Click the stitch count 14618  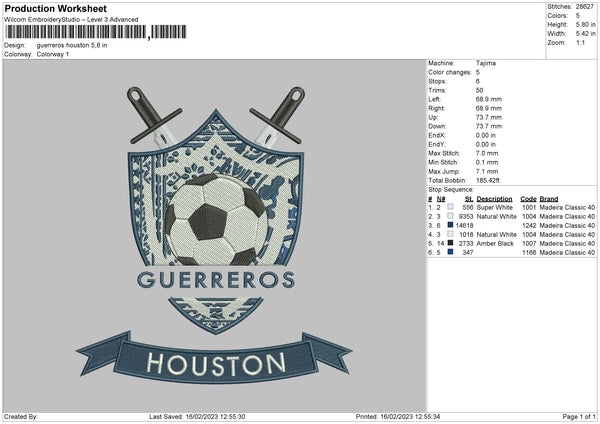(465, 225)
